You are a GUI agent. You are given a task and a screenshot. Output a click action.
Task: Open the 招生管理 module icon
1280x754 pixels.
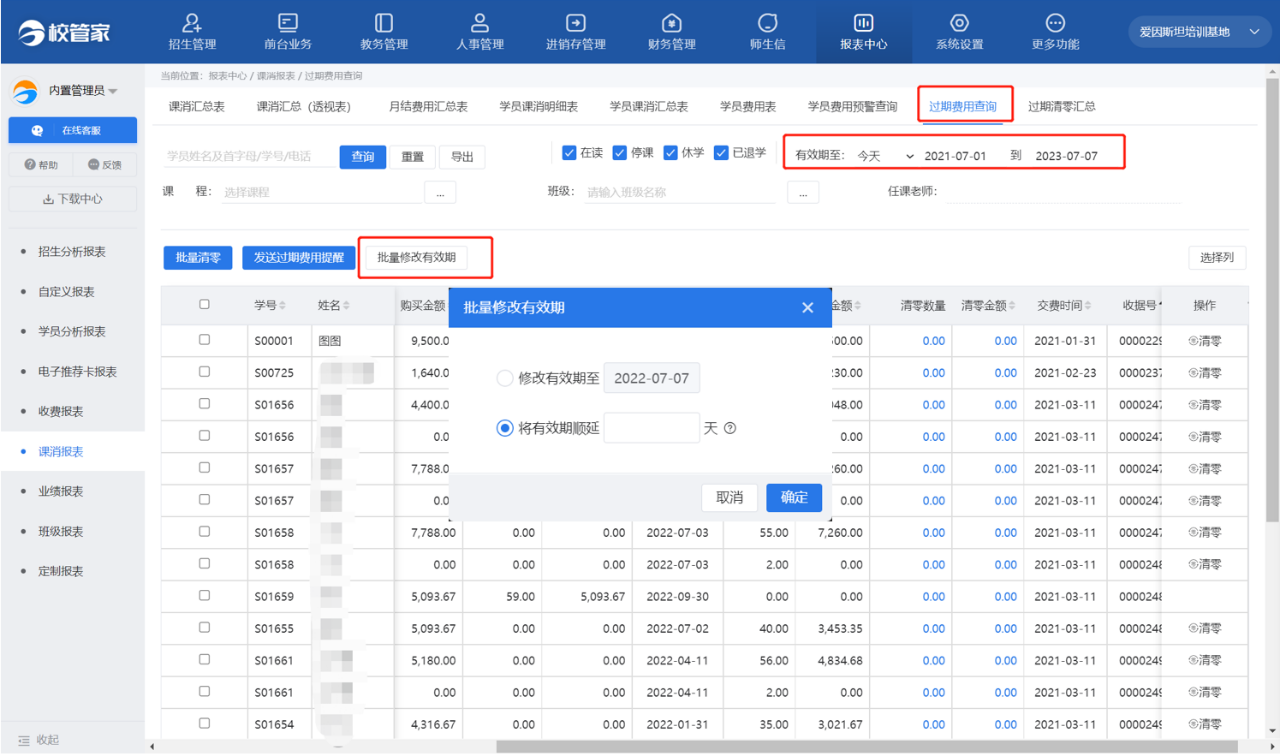coord(192,23)
